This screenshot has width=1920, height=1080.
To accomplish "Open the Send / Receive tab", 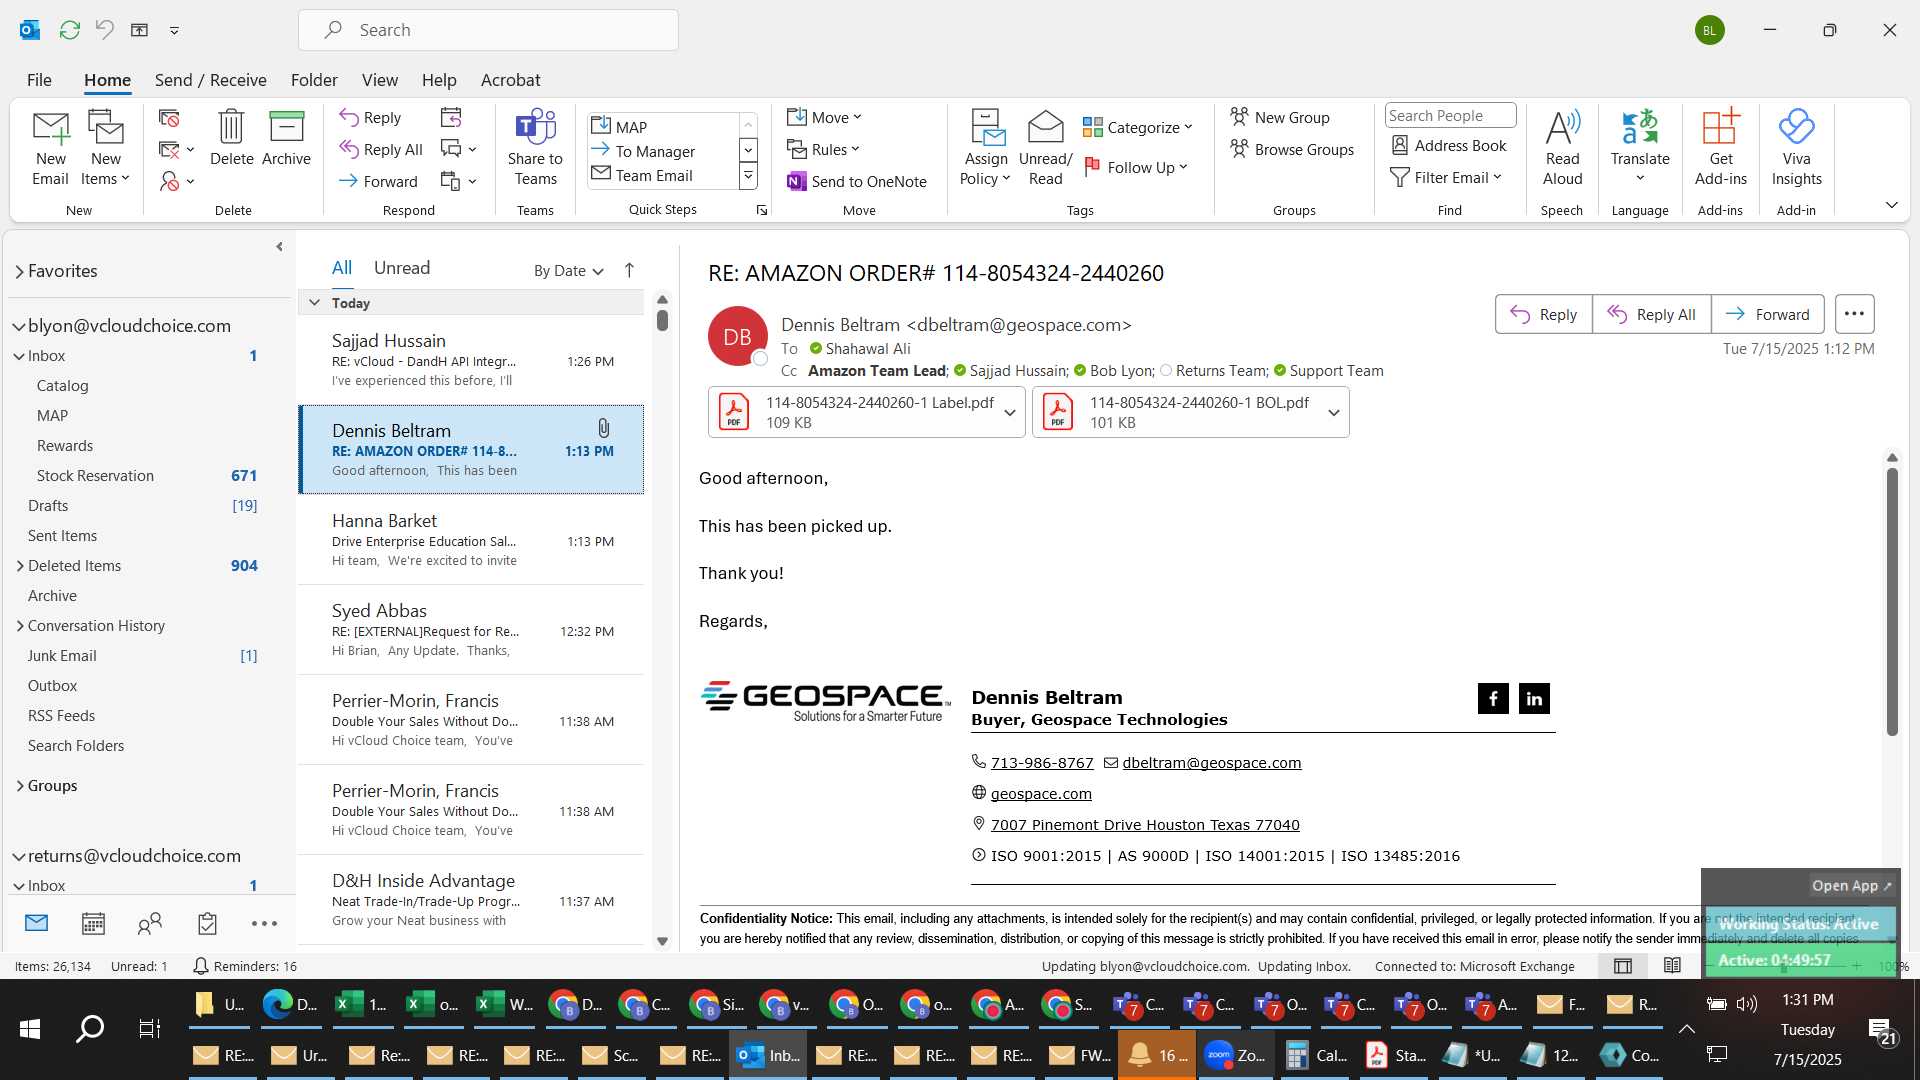I will [210, 80].
